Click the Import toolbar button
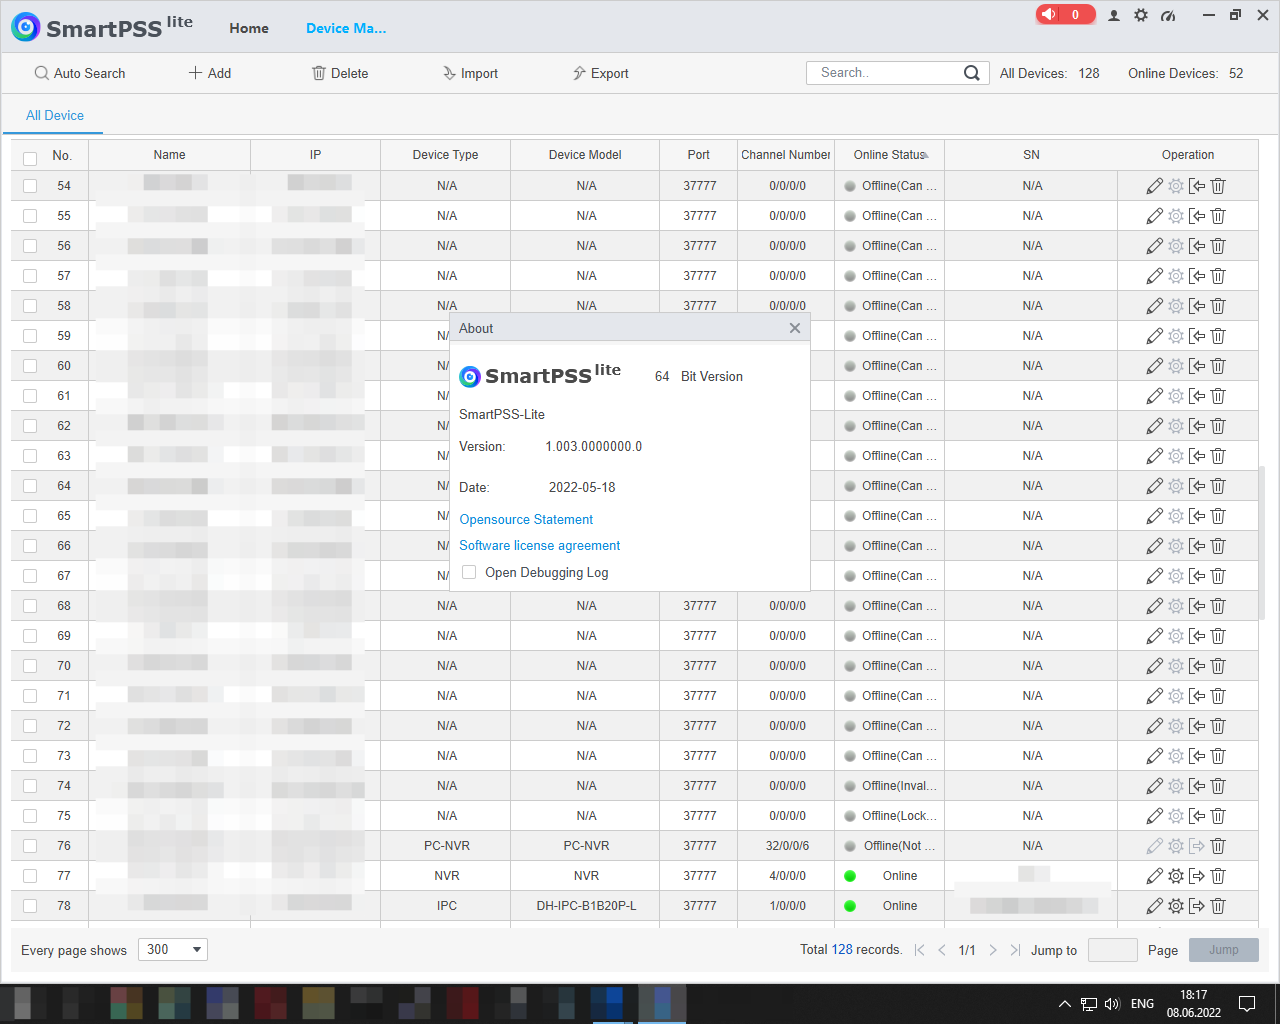This screenshot has height=1024, width=1280. [x=470, y=73]
